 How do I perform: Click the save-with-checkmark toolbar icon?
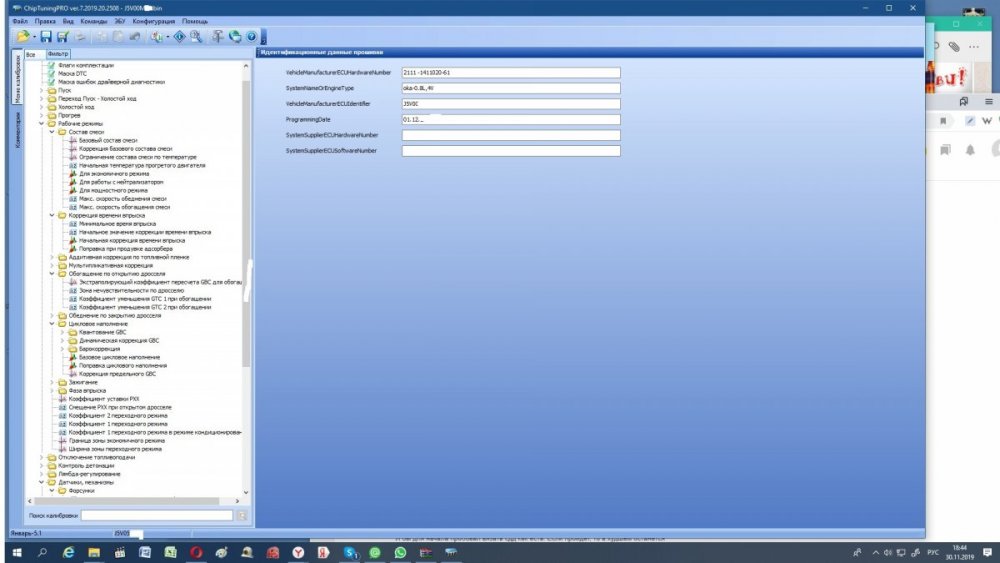[x=62, y=37]
